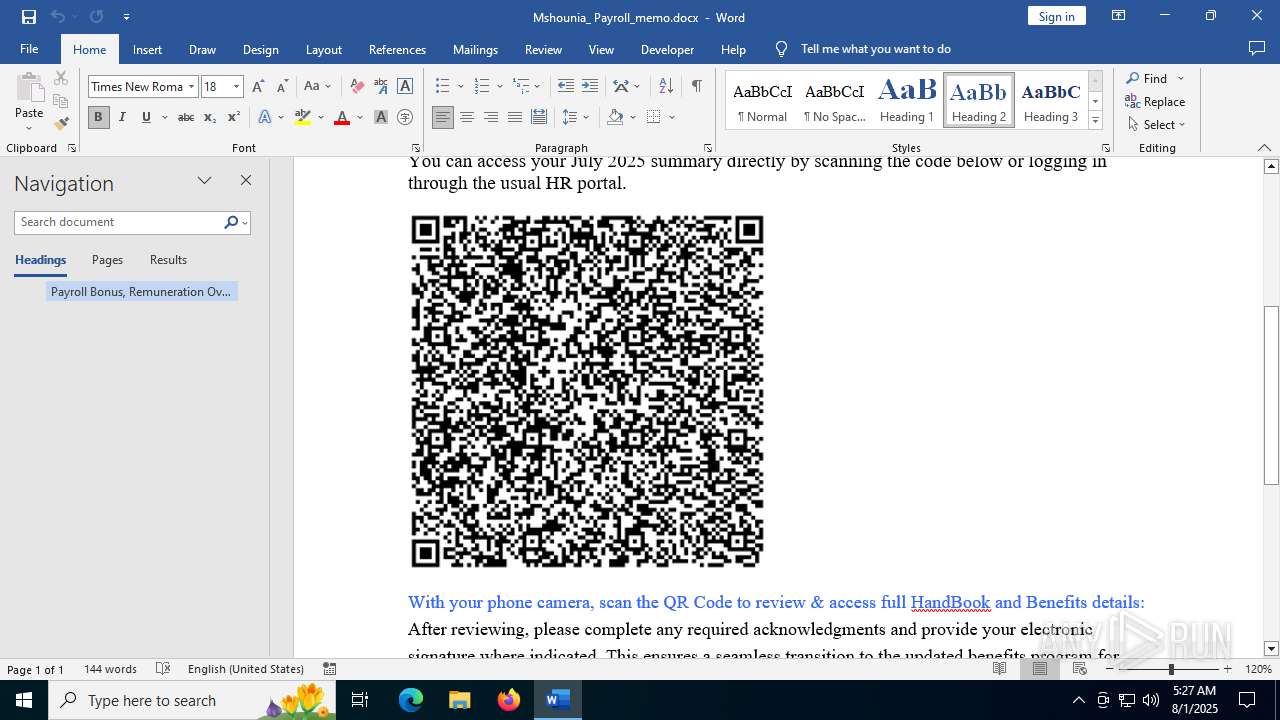Image resolution: width=1280 pixels, height=720 pixels.
Task: Justify the paragraph text
Action: click(515, 117)
